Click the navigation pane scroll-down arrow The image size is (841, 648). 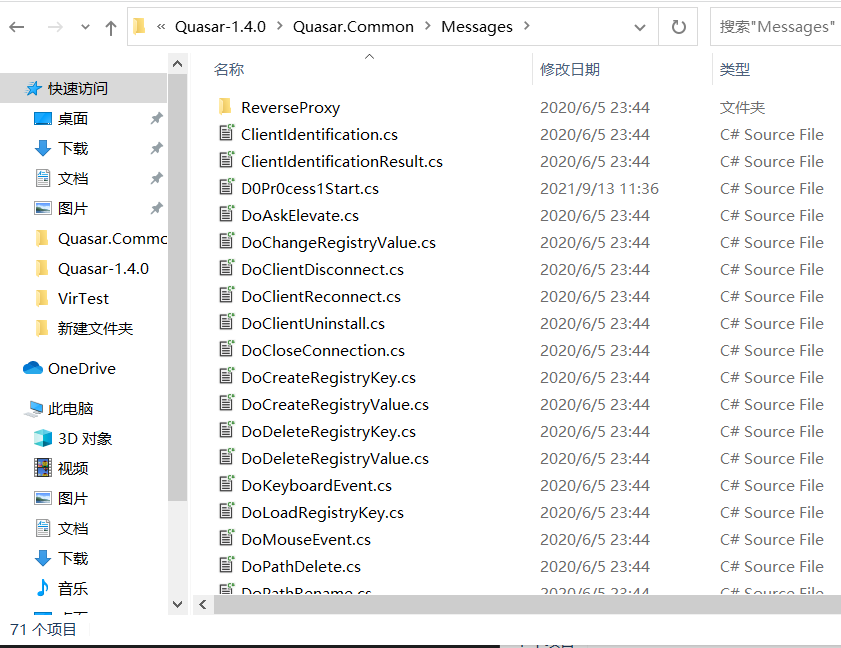click(x=178, y=605)
